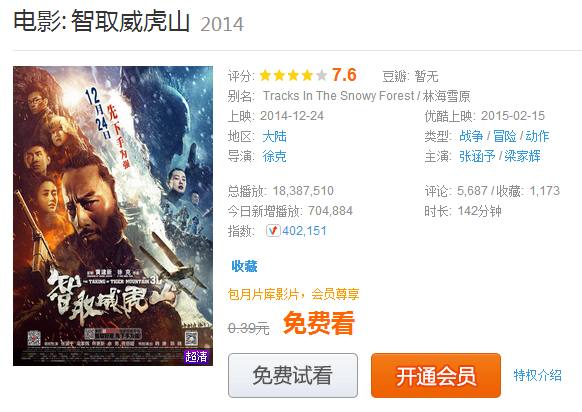Click the third rating star
The height and width of the screenshot is (412, 582).
pos(293,76)
